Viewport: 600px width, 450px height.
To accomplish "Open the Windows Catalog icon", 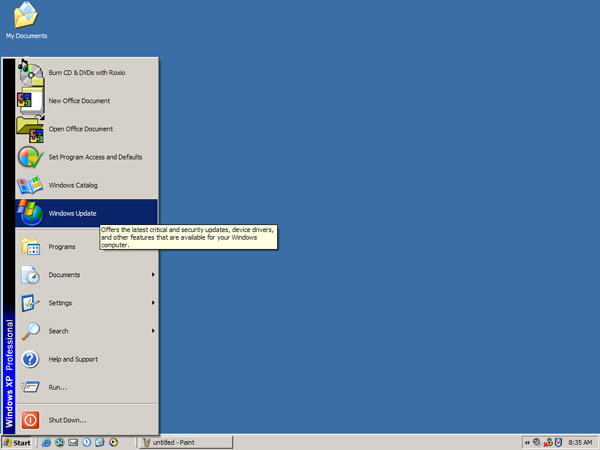I will [x=30, y=185].
